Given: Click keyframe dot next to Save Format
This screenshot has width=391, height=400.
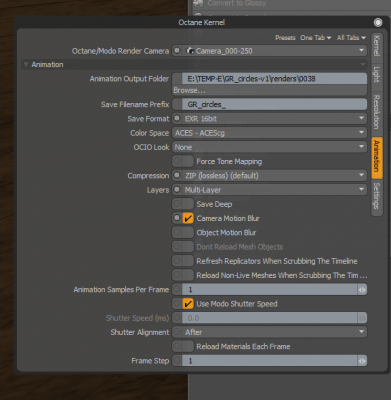Looking at the screenshot, I should click(177, 118).
